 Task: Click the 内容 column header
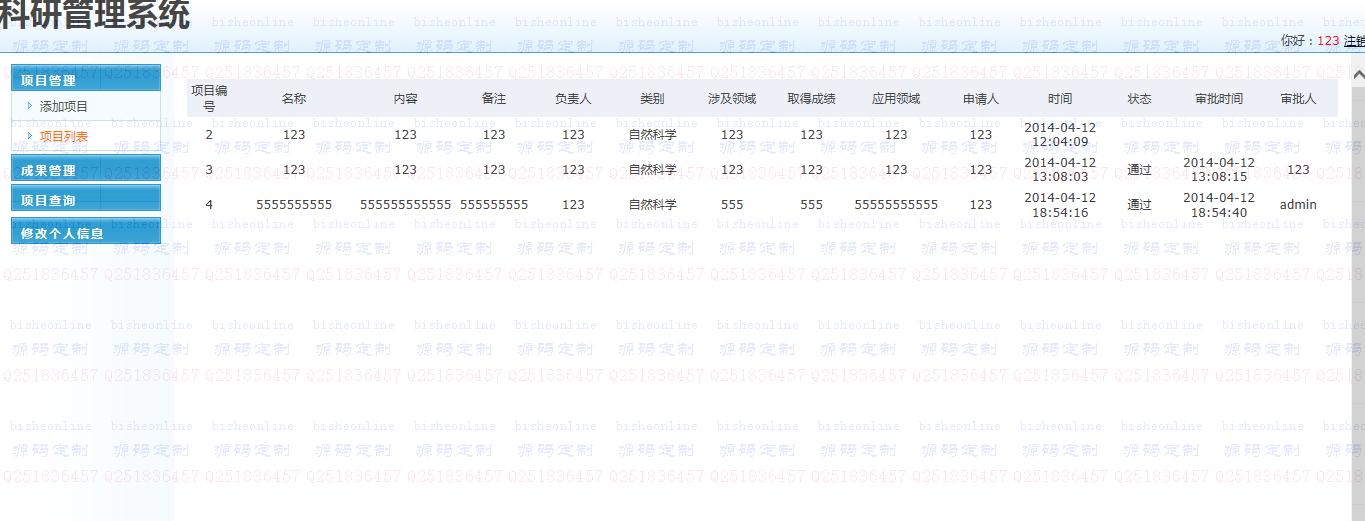click(x=405, y=98)
